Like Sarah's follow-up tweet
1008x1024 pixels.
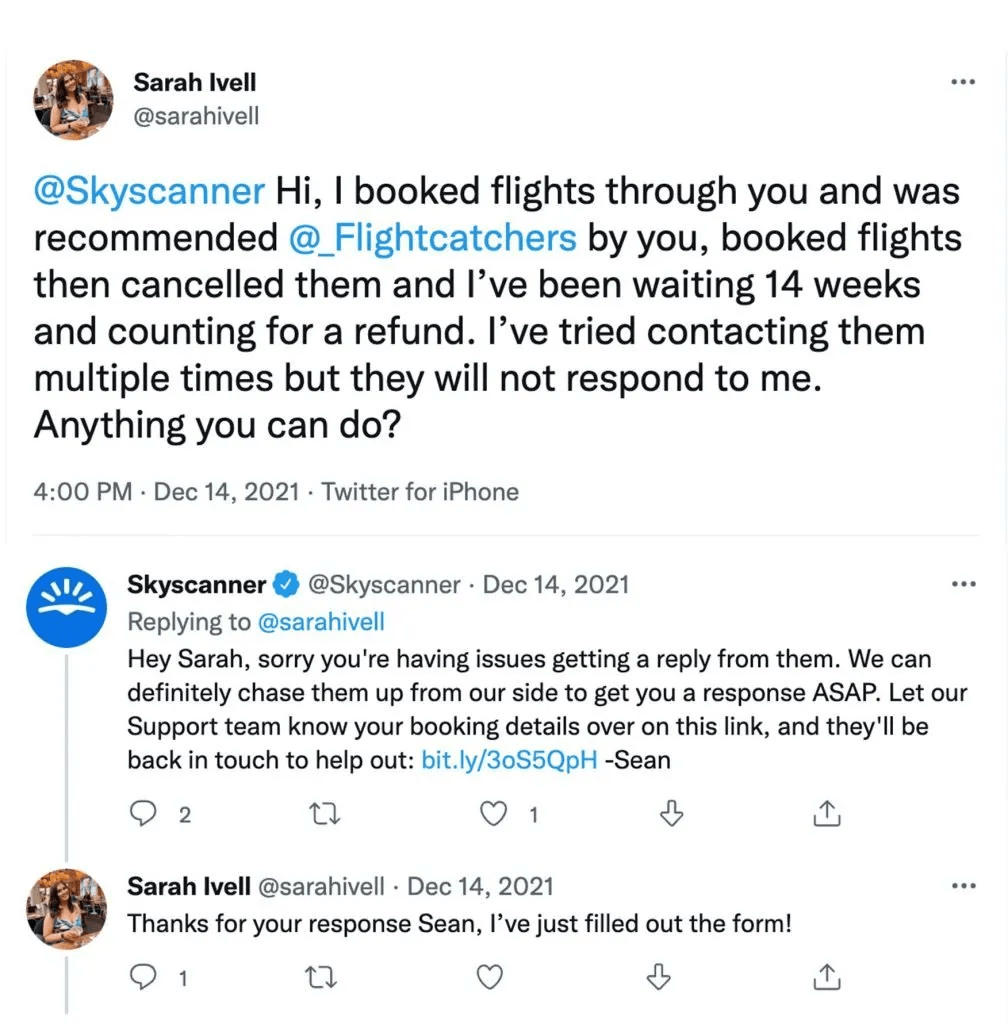tap(489, 977)
